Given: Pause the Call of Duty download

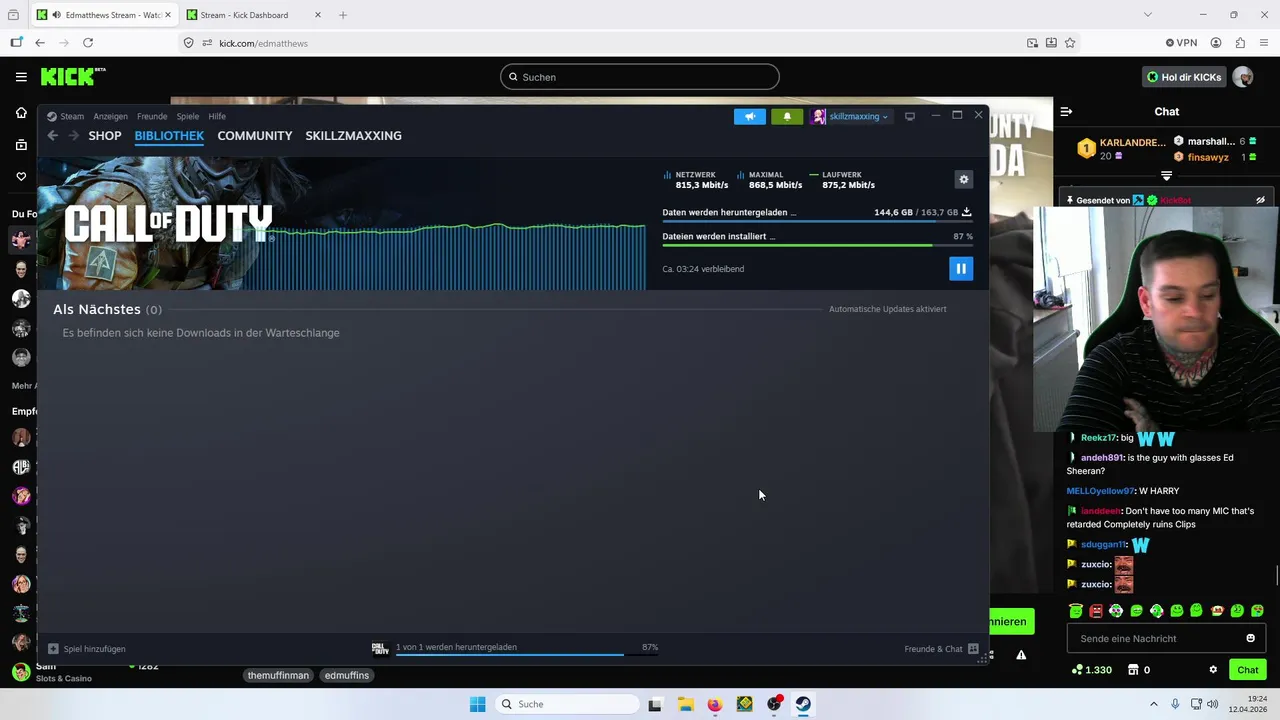Looking at the screenshot, I should [x=960, y=268].
